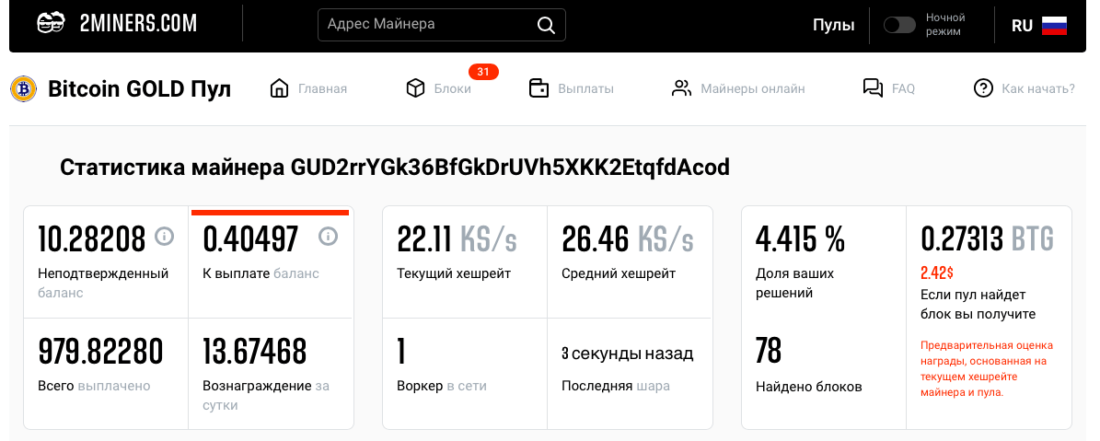Click the Главная house icon

279,89
